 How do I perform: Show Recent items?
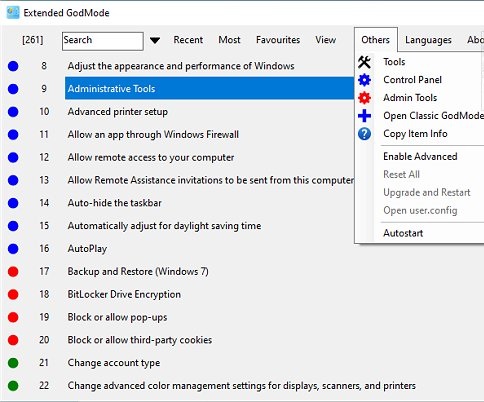(x=188, y=40)
